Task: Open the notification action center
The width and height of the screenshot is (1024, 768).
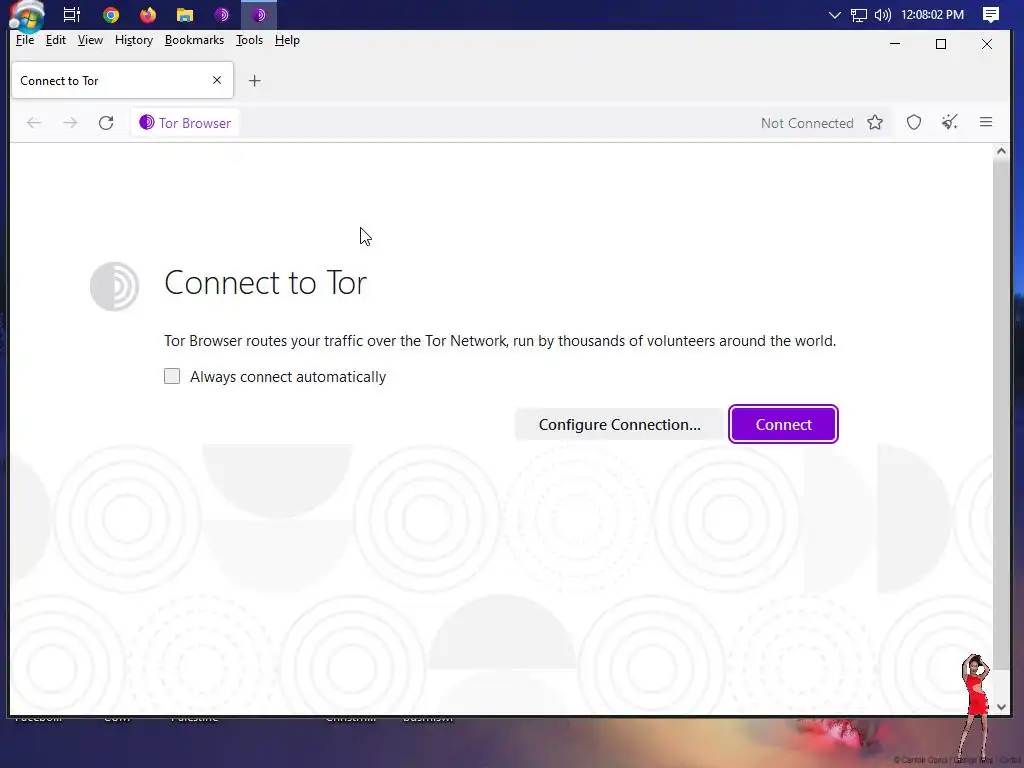Action: [x=990, y=14]
